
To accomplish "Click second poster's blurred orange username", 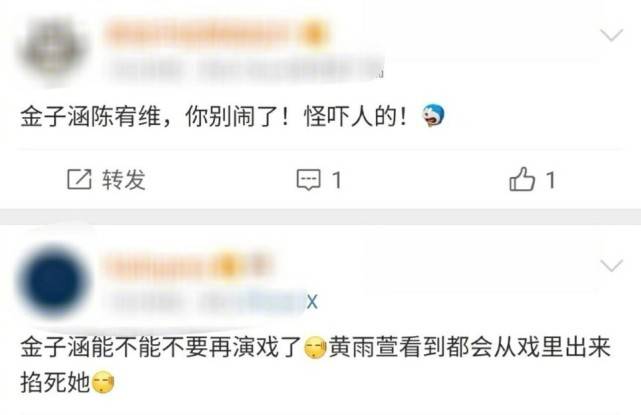I will click(155, 266).
